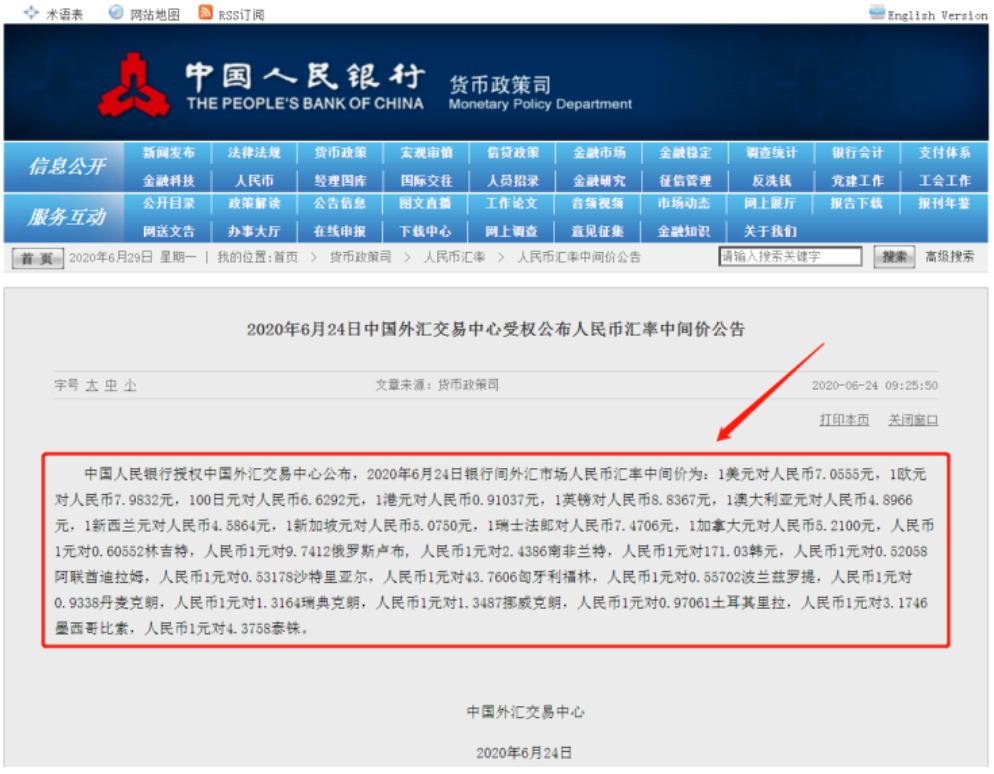Focus the 请输入搜索关键字 search field
The image size is (994, 774).
coord(790,257)
